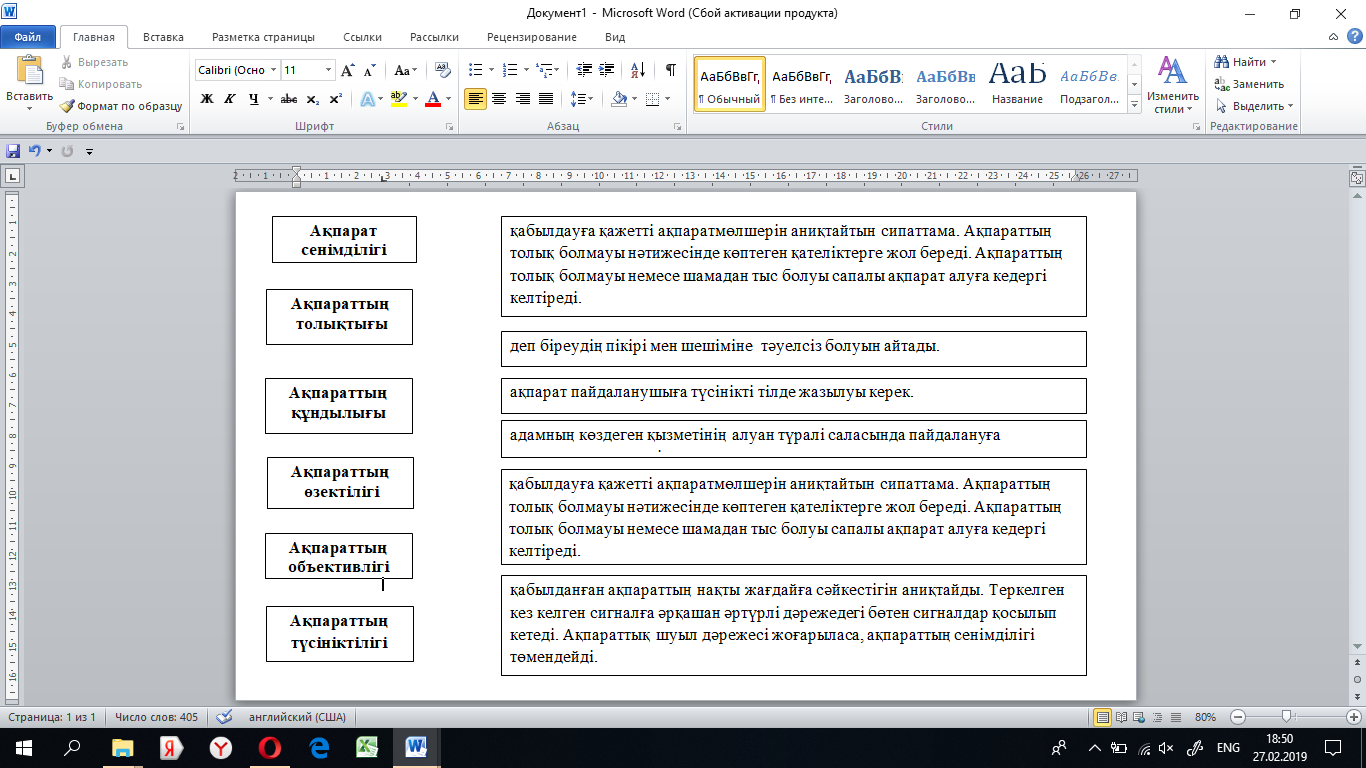Apply Title (Название) style
Viewport: 1366px width, 768px height.
pos(1017,83)
